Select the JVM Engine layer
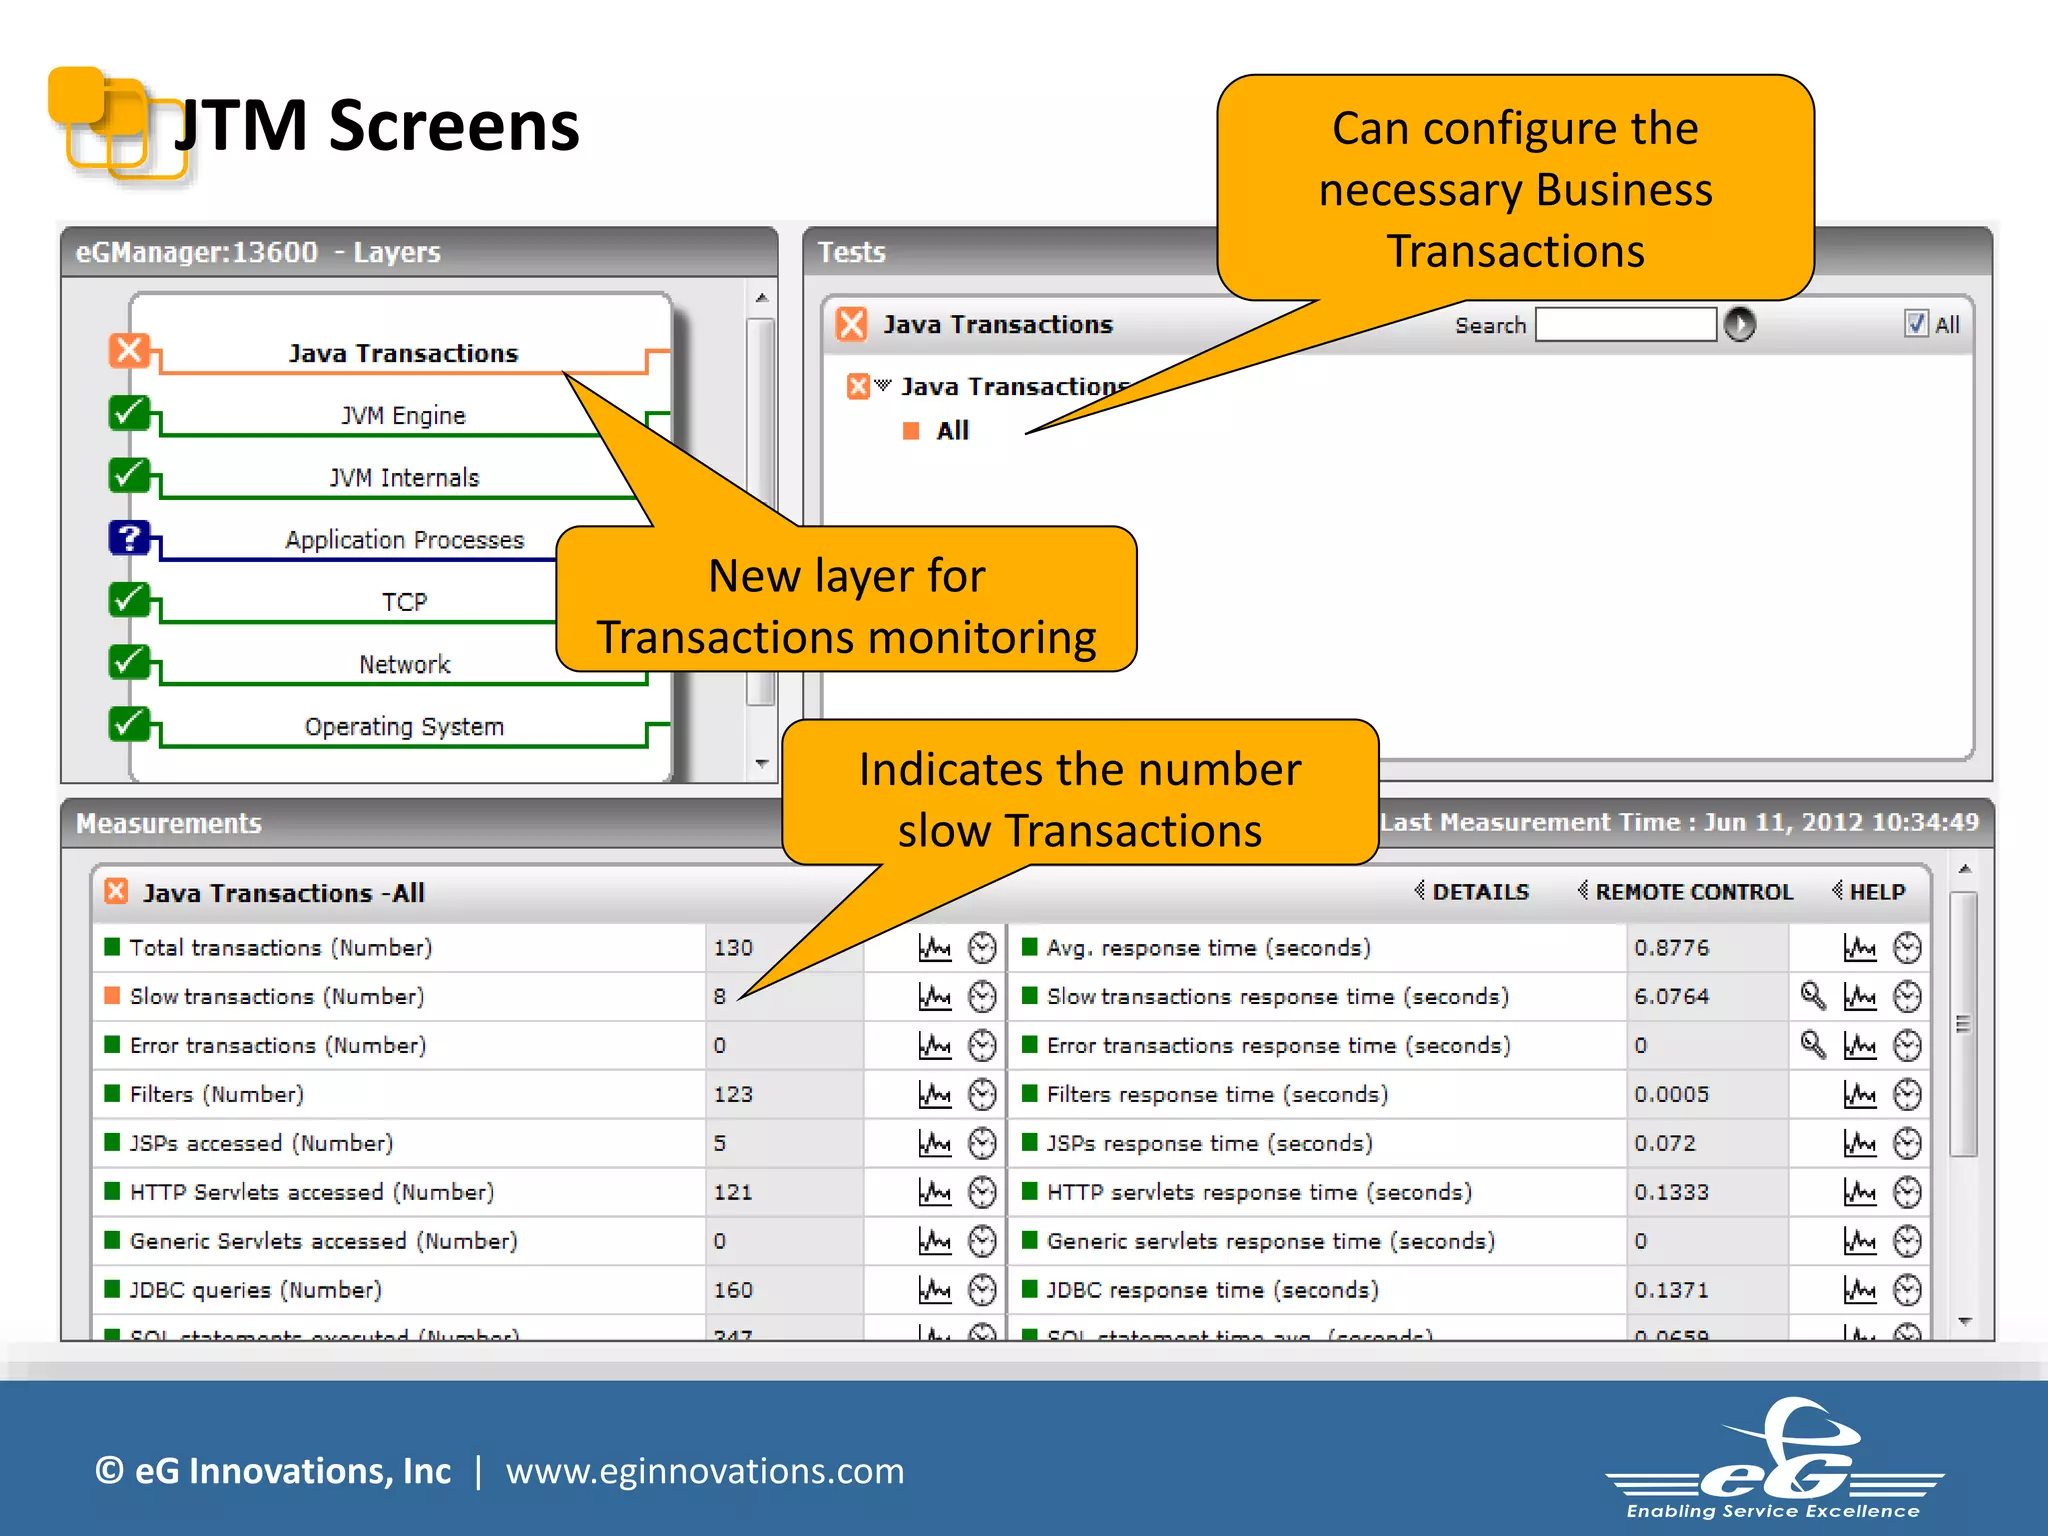 coord(403,415)
